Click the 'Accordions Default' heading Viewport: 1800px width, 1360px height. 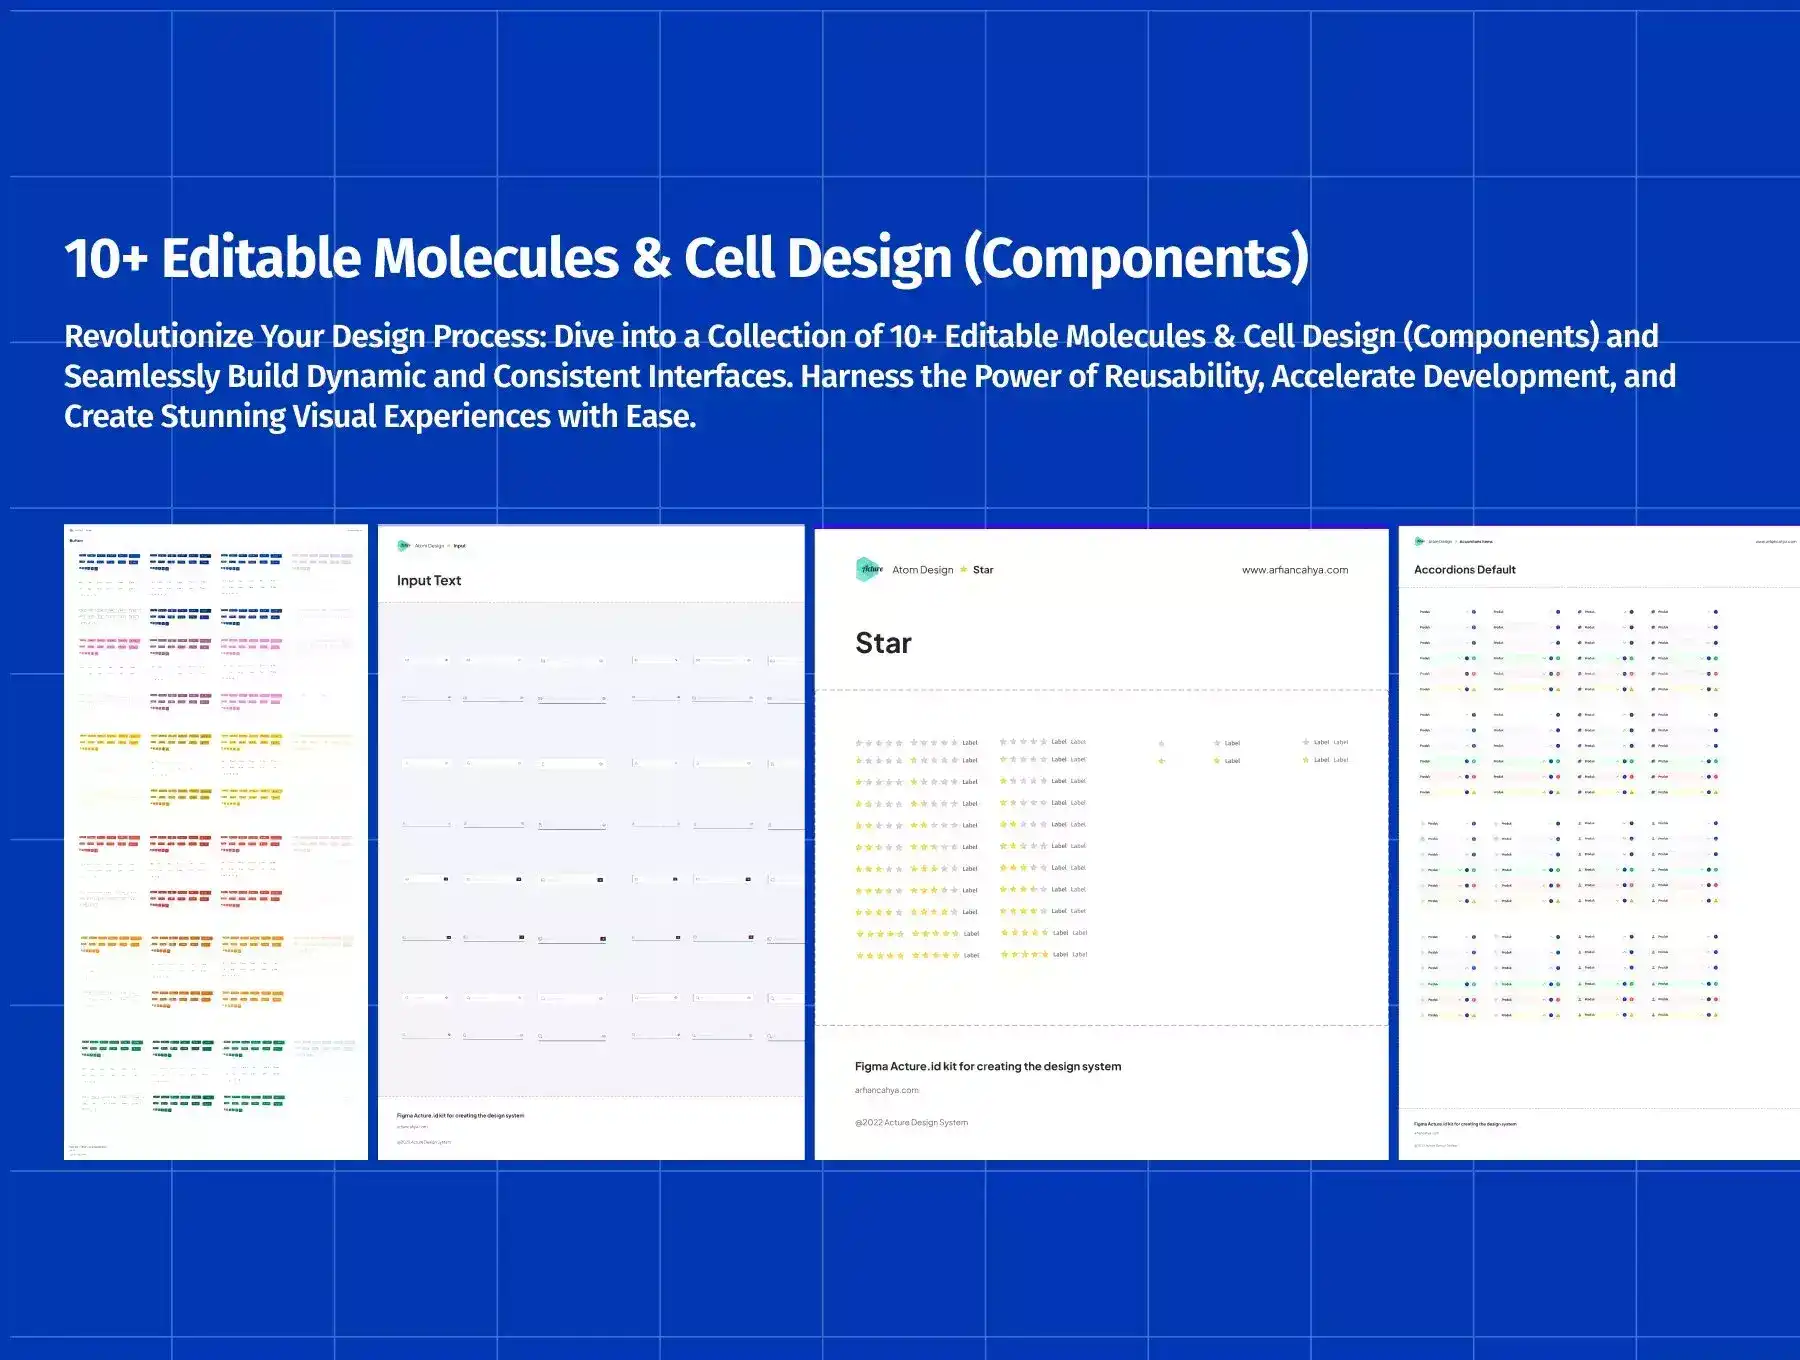1464,570
